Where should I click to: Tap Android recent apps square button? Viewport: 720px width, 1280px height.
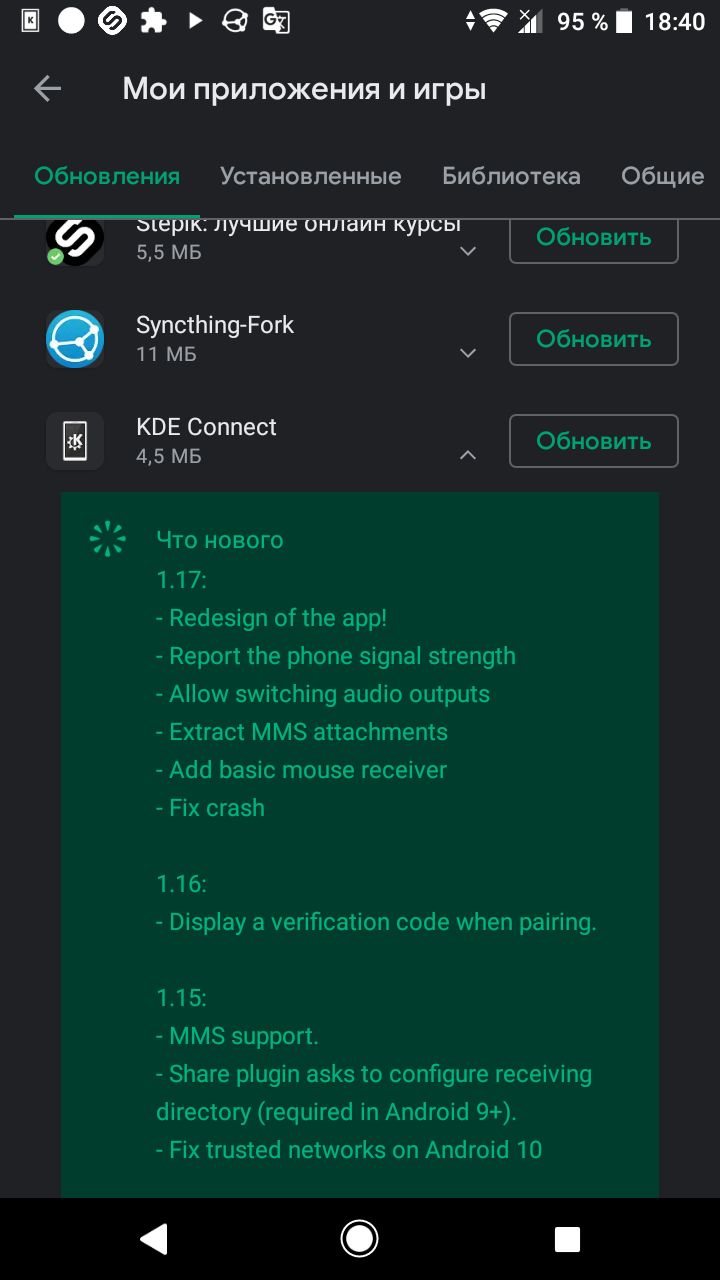567,1240
